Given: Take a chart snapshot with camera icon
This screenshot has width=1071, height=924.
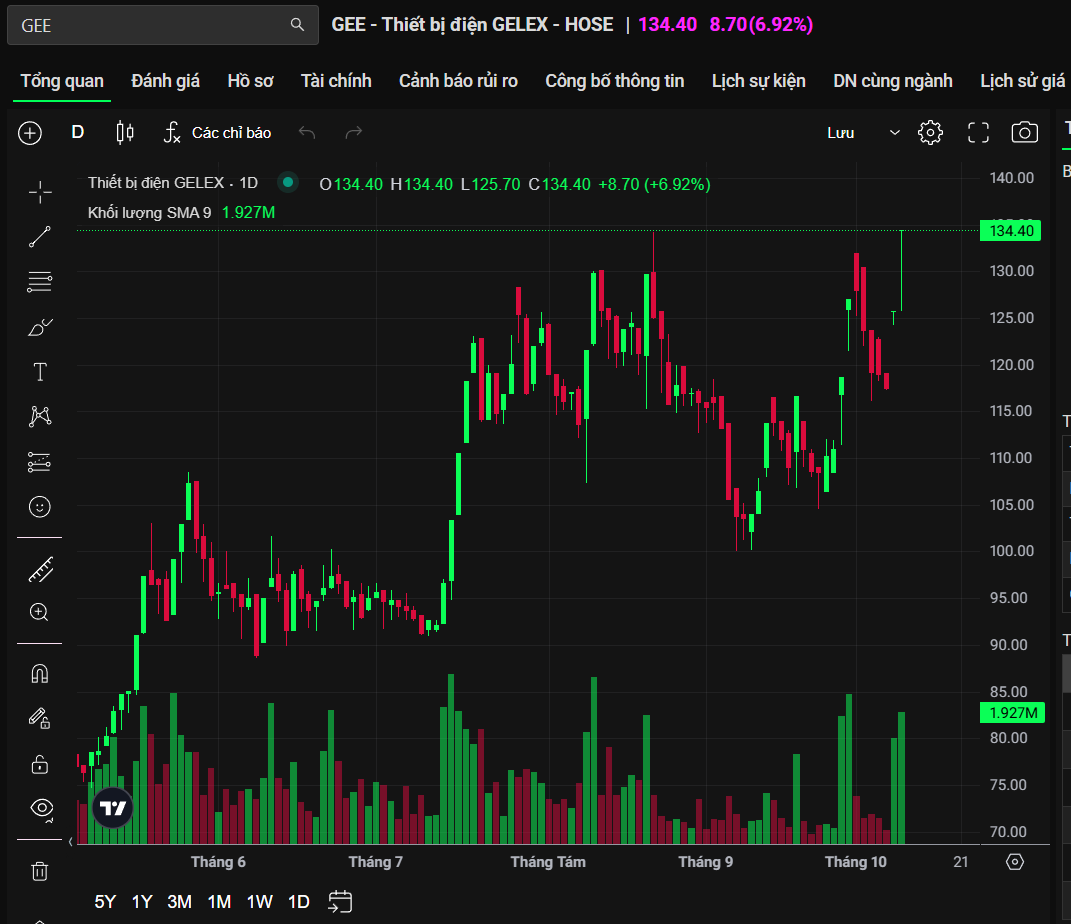Looking at the screenshot, I should (x=1024, y=132).
